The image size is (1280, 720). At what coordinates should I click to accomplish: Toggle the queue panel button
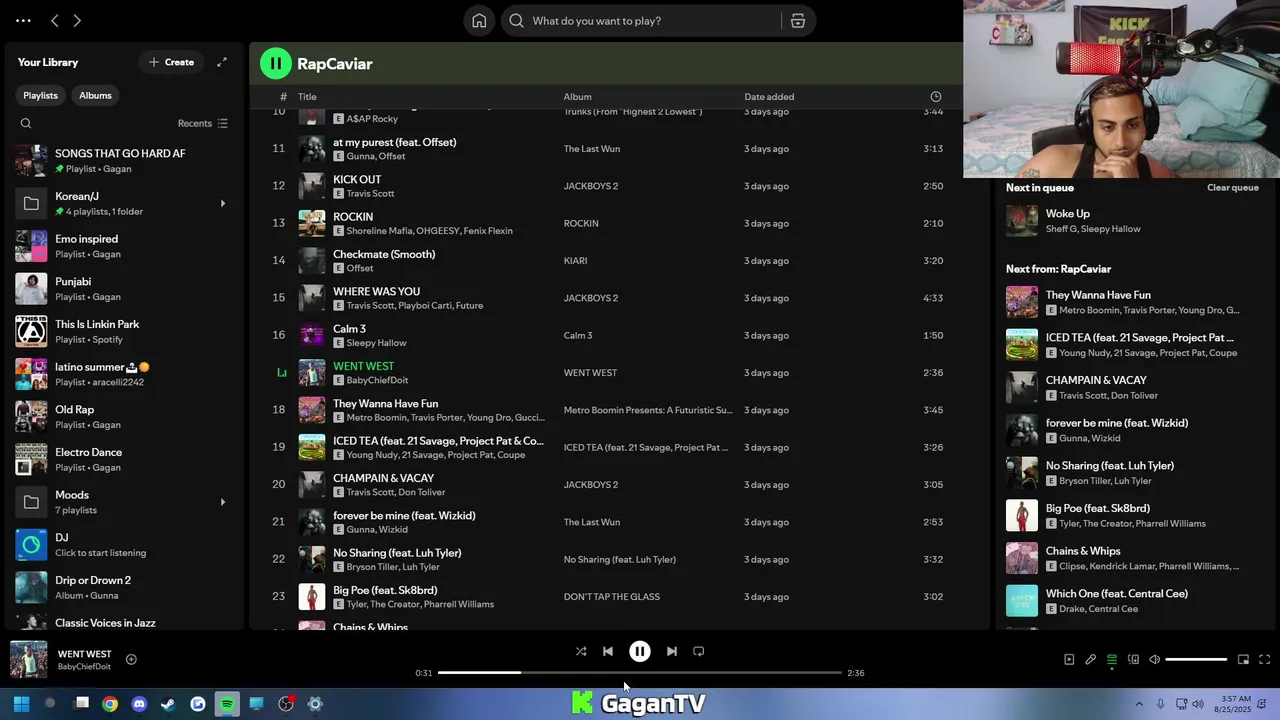(1112, 659)
